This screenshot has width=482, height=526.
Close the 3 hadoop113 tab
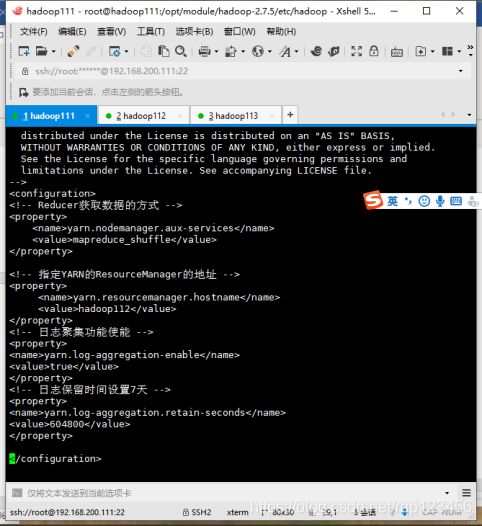click(272, 116)
